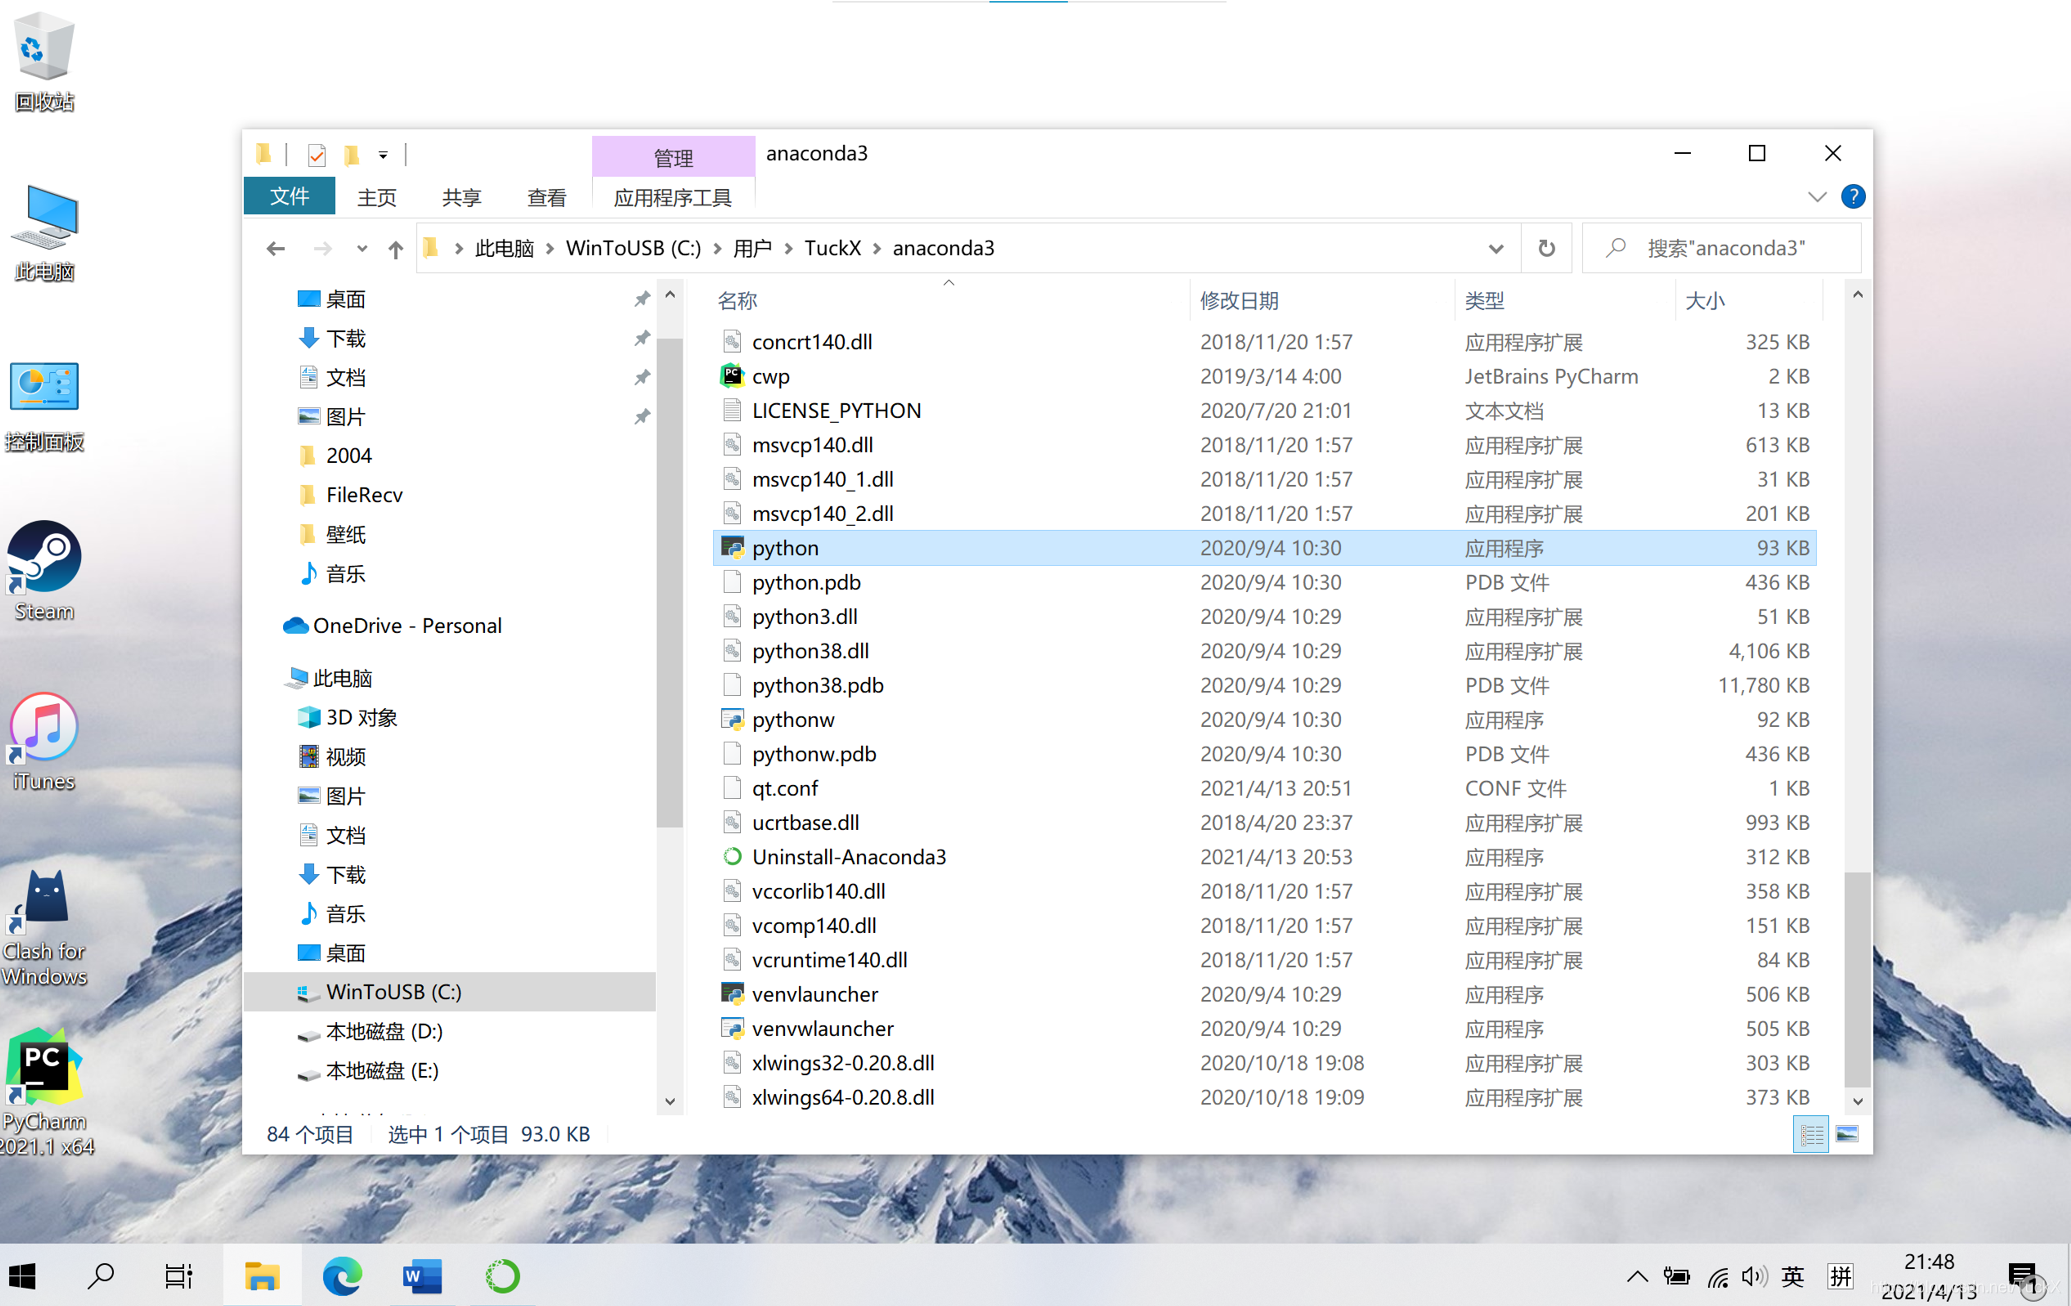Click the properties checkmark quick access icon

coord(317,155)
